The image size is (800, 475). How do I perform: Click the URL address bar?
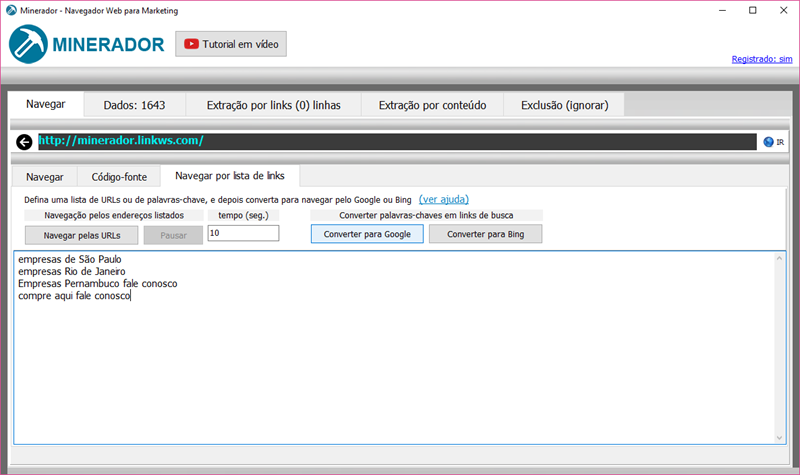(x=397, y=141)
